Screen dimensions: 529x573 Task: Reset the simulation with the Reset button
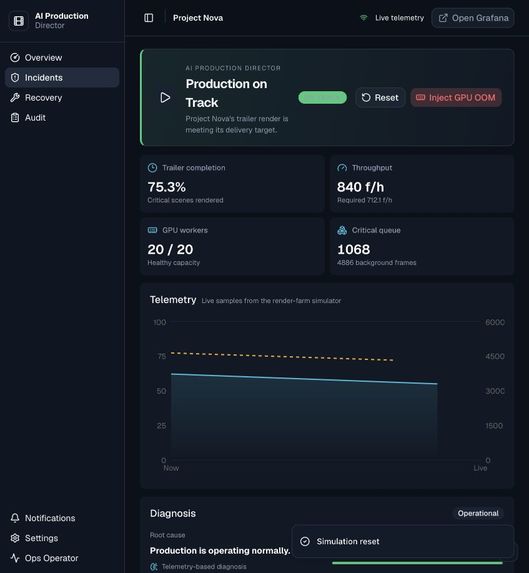click(380, 98)
